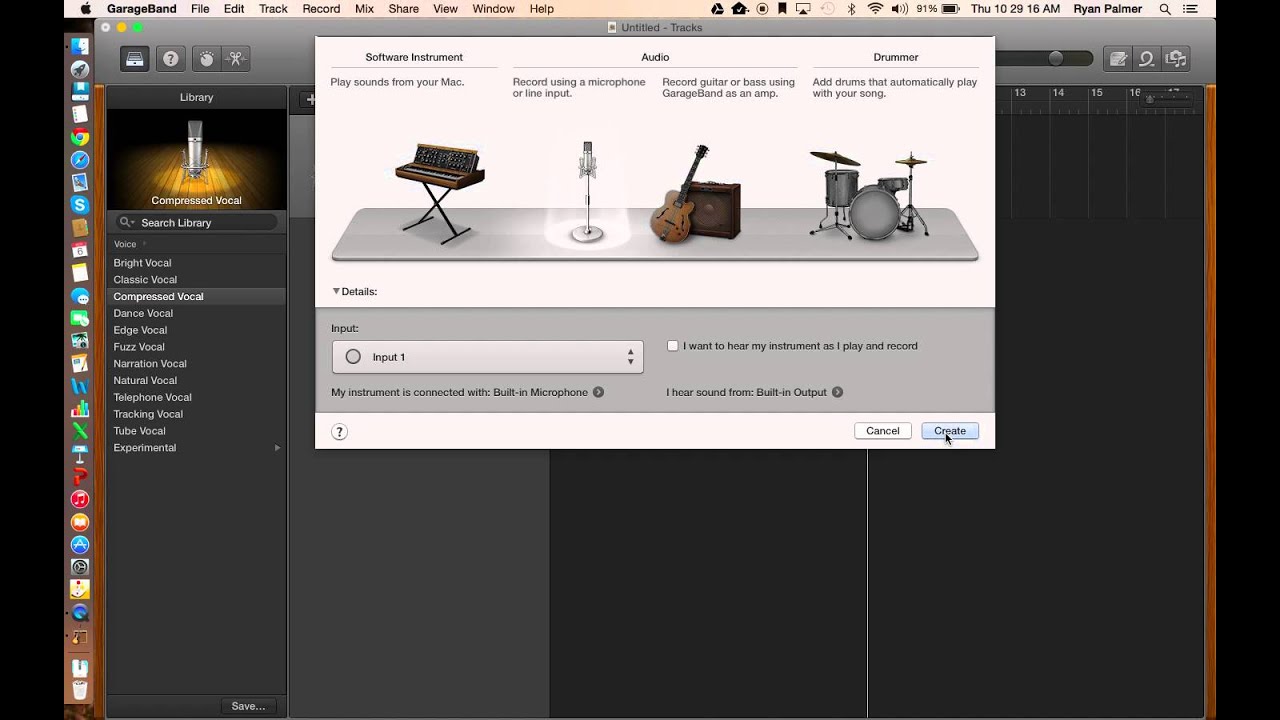Choose the microphone audio track type

(x=587, y=192)
